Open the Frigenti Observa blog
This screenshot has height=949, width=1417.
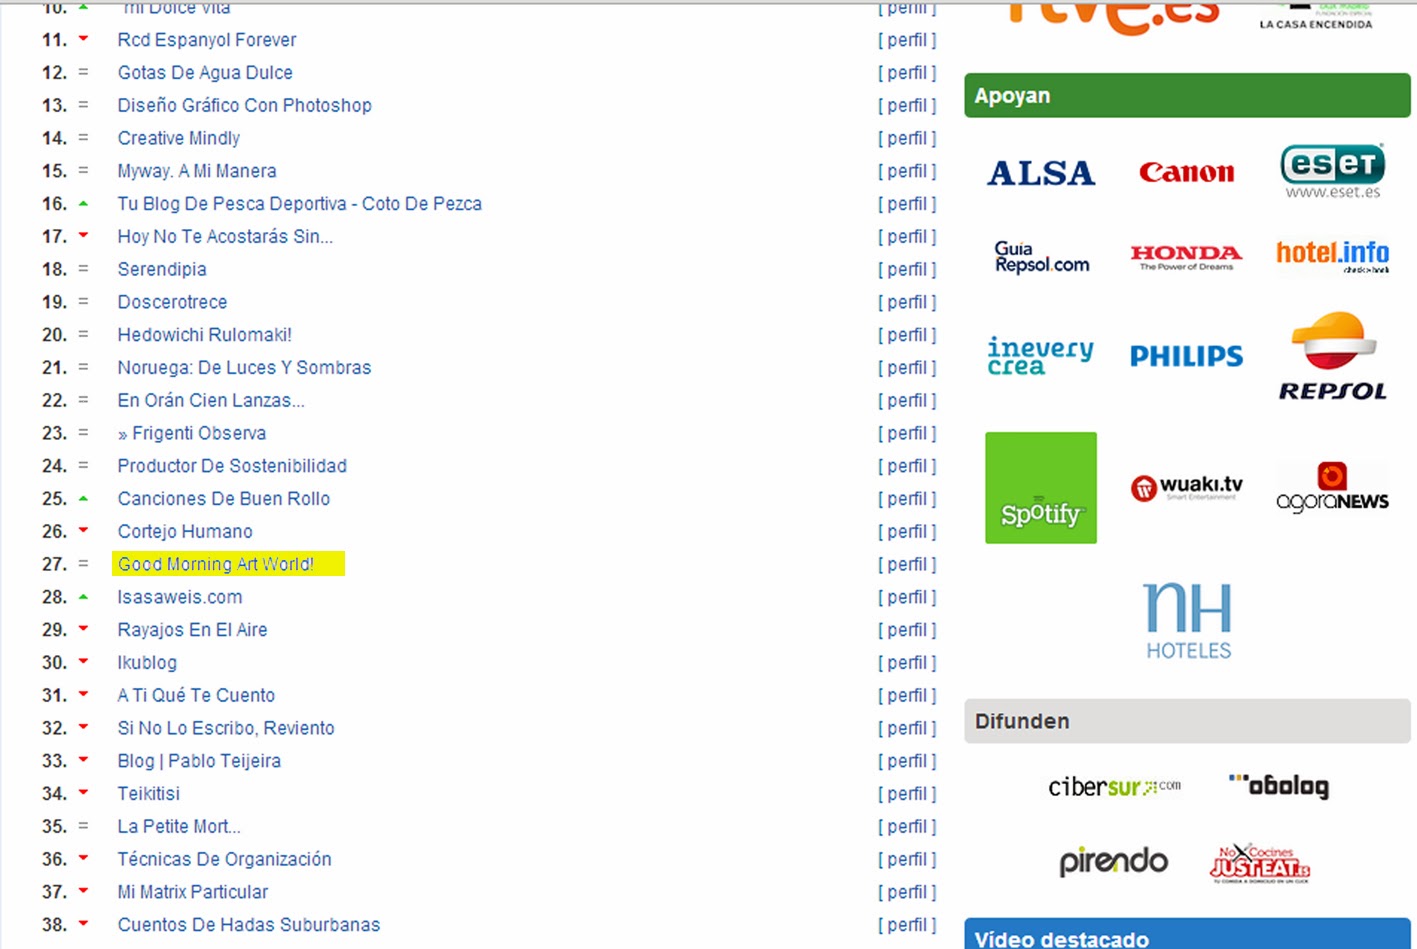coord(192,433)
